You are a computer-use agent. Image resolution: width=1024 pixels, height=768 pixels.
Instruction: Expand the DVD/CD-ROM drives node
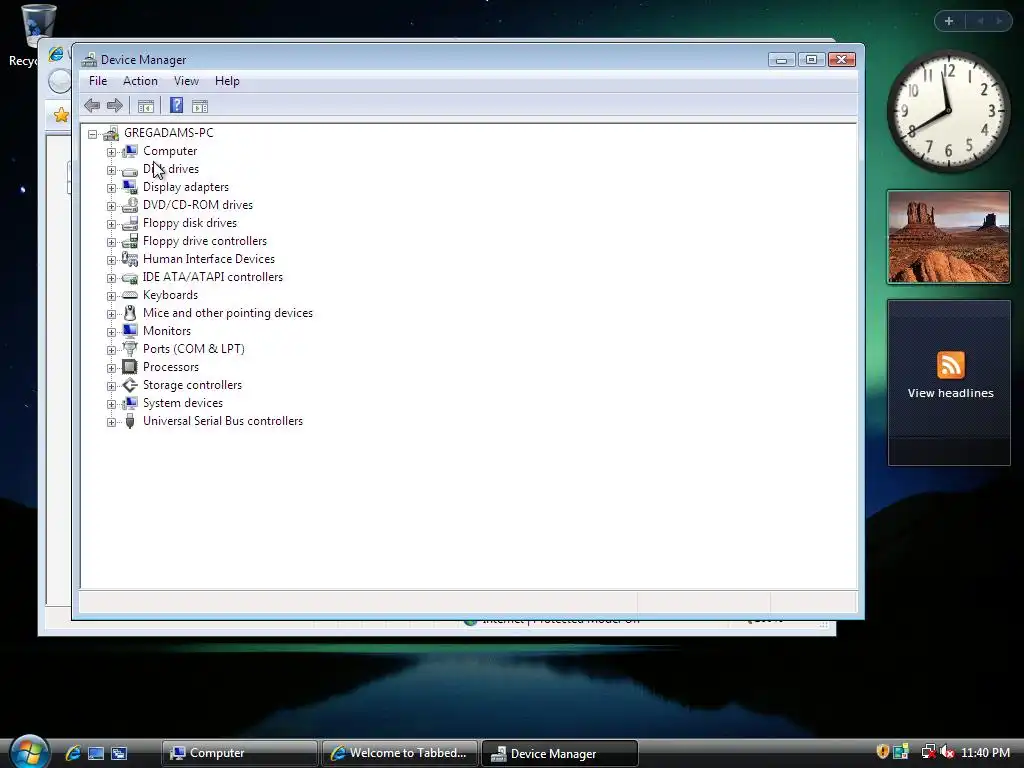[x=112, y=206]
